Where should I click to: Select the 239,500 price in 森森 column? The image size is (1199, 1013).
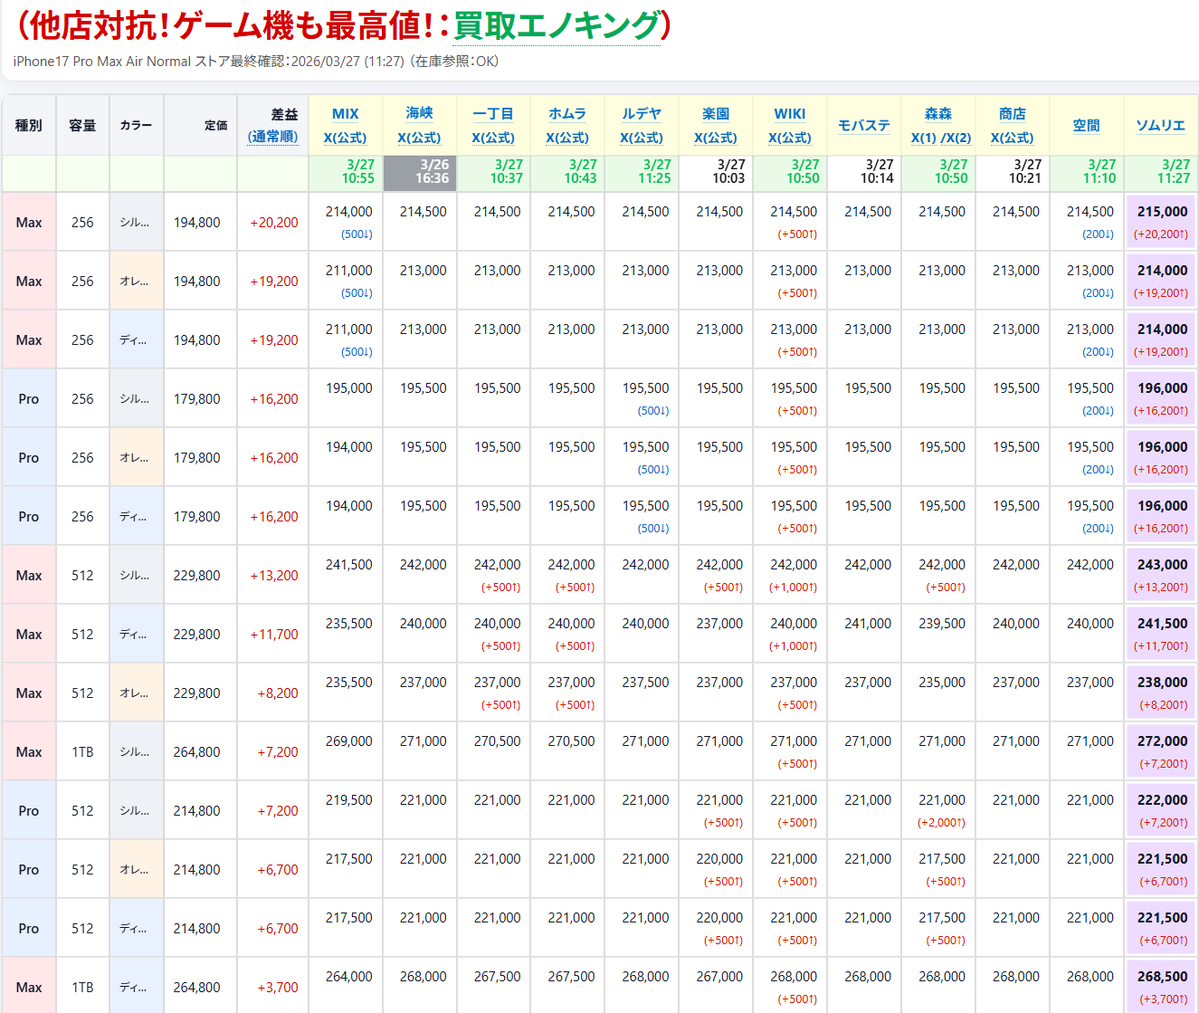point(942,624)
